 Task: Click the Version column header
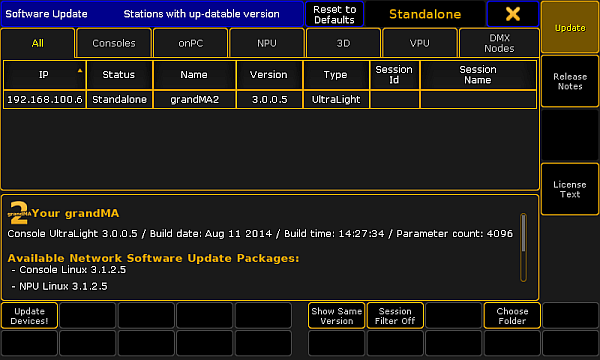(x=269, y=75)
